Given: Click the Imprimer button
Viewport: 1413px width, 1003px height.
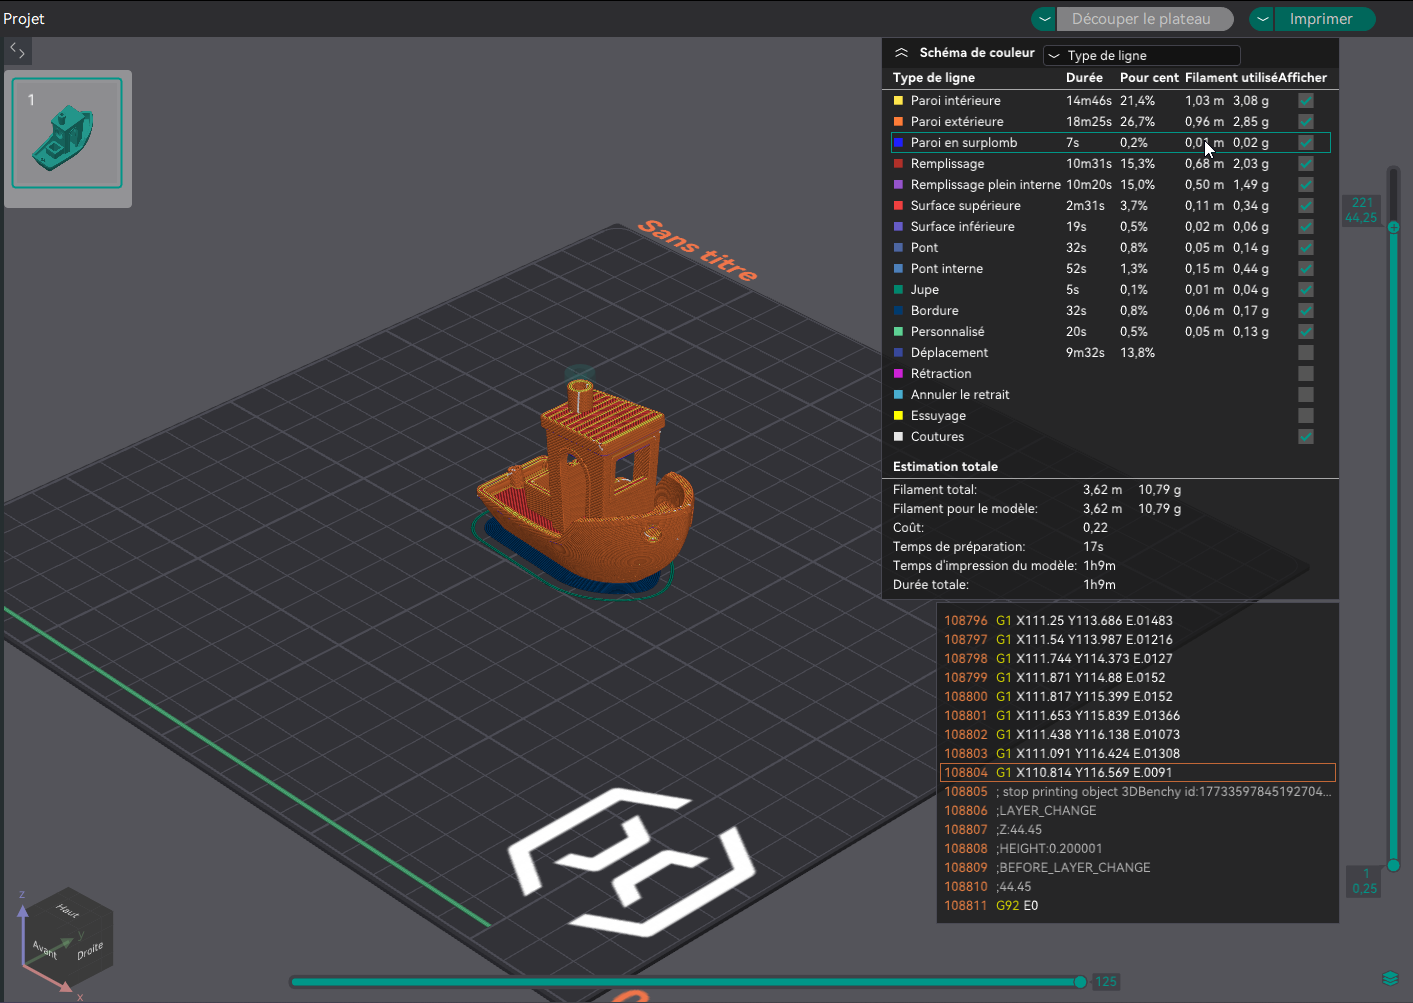Looking at the screenshot, I should [x=1320, y=19].
